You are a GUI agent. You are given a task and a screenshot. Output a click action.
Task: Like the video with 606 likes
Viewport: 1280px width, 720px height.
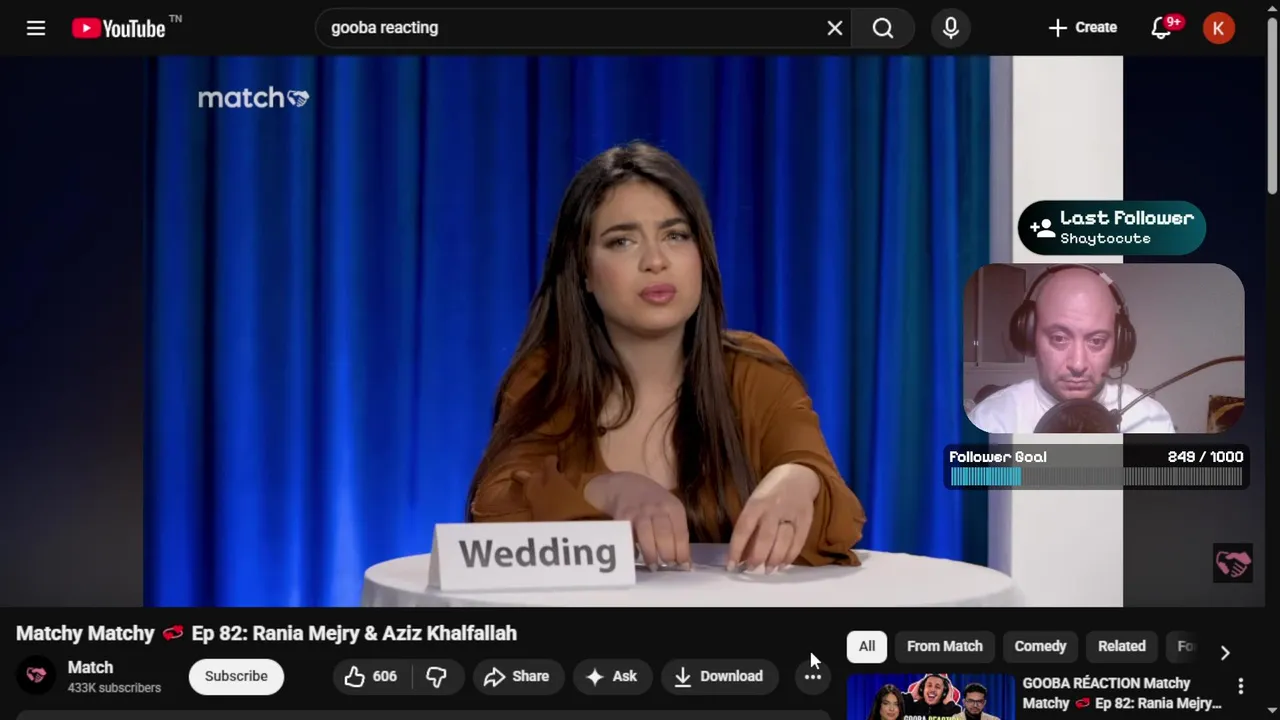[372, 677]
